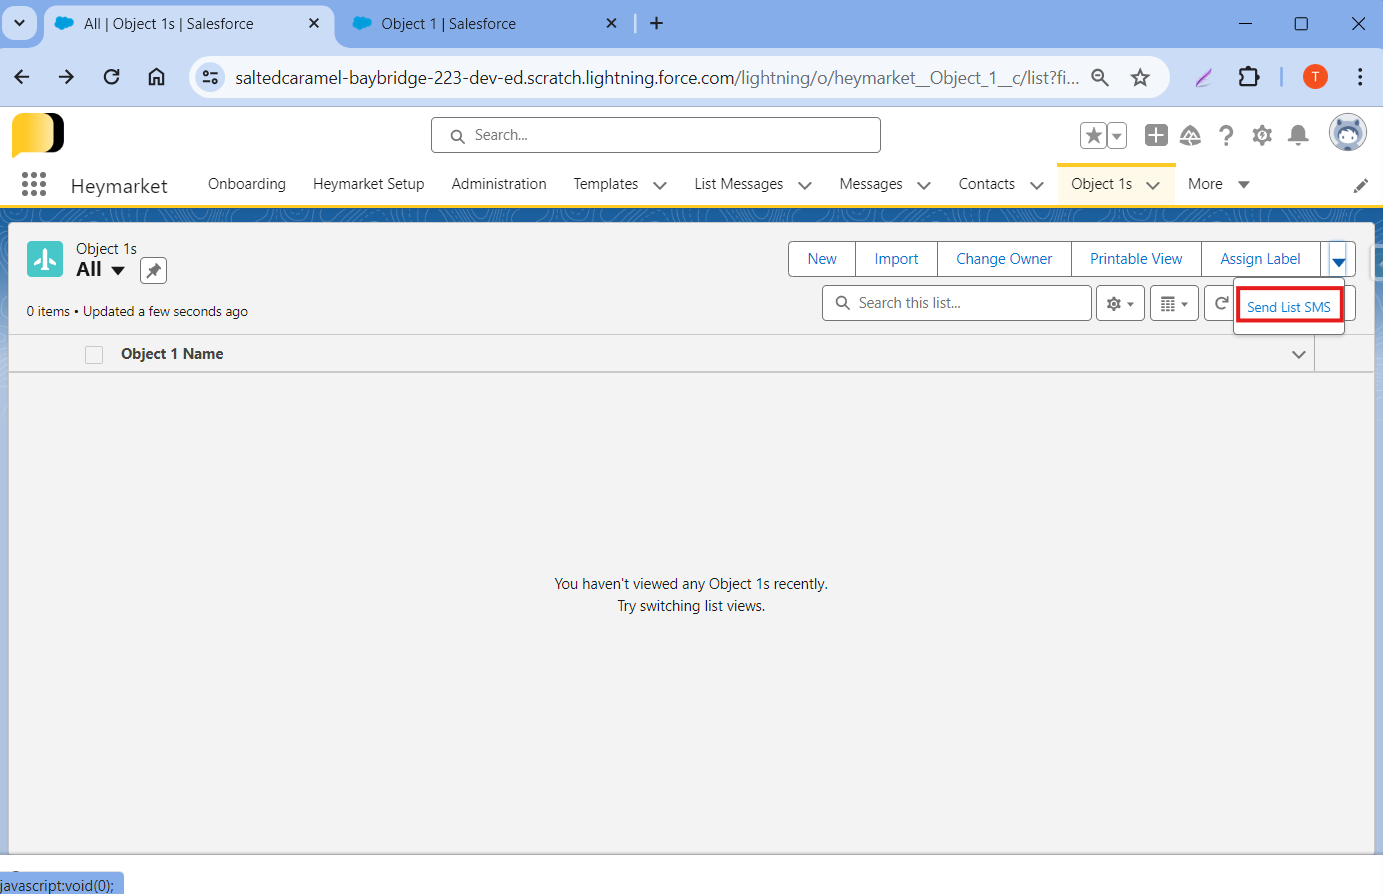Open Chrome three-dot menu

click(x=1360, y=77)
